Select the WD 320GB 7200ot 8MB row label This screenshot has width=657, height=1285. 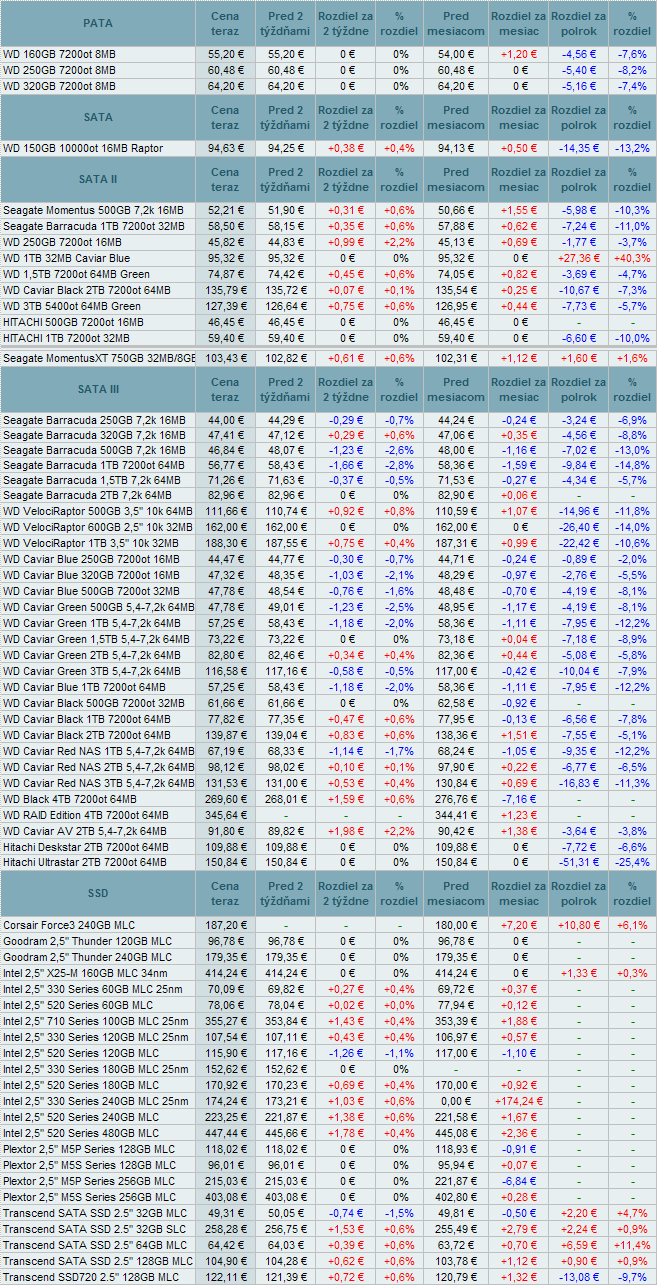pos(59,87)
